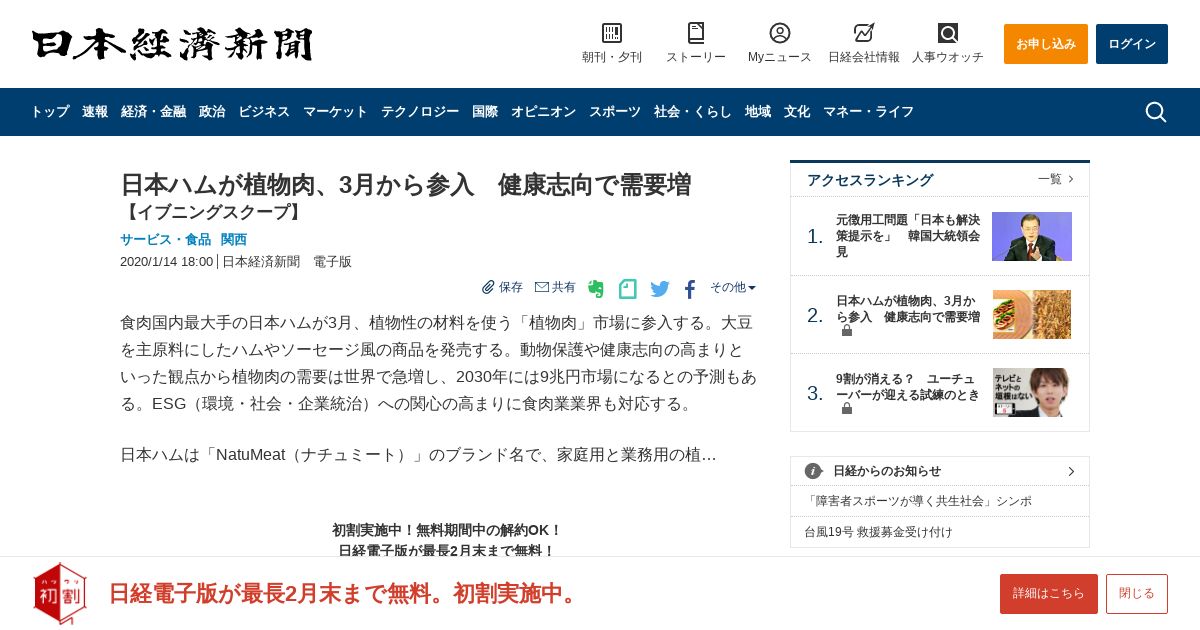Open ranking 1 元徴用工問題 headline

908,236
